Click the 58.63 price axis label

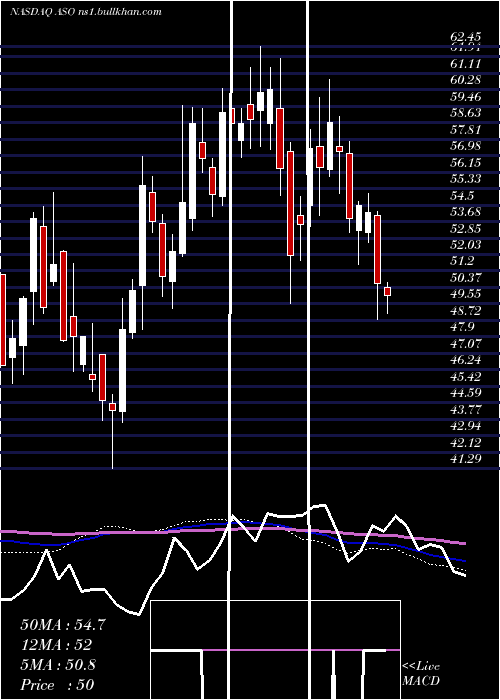(x=466, y=113)
